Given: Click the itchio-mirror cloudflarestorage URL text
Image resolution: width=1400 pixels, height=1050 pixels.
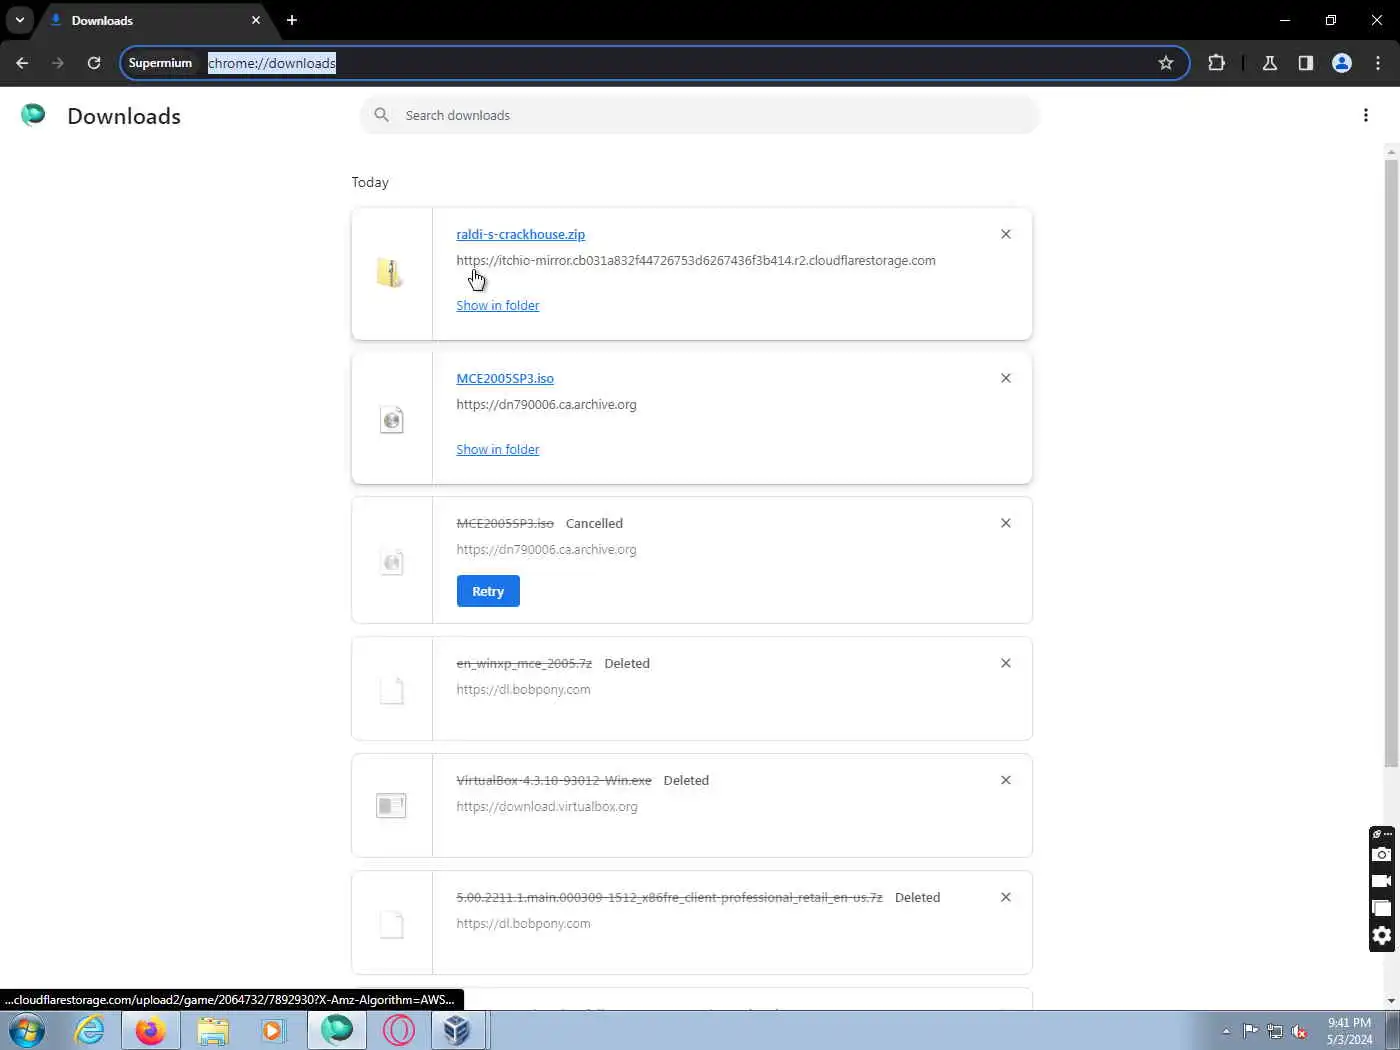Looking at the screenshot, I should click(696, 260).
